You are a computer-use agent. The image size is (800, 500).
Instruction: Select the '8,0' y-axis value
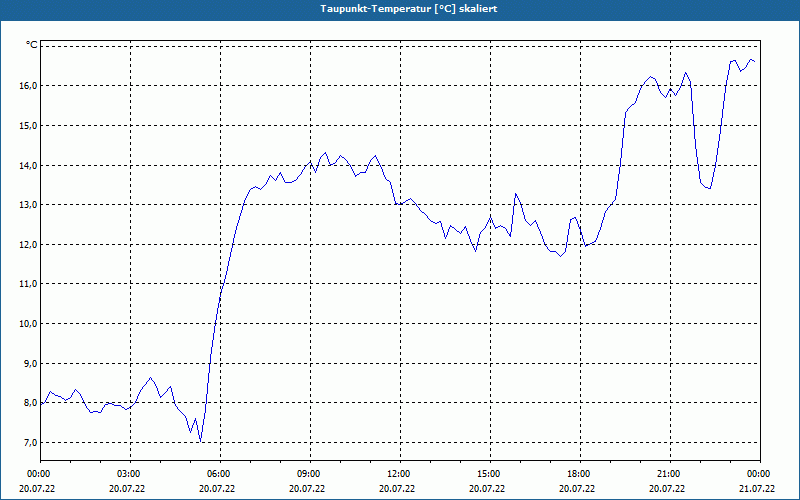pos(31,403)
